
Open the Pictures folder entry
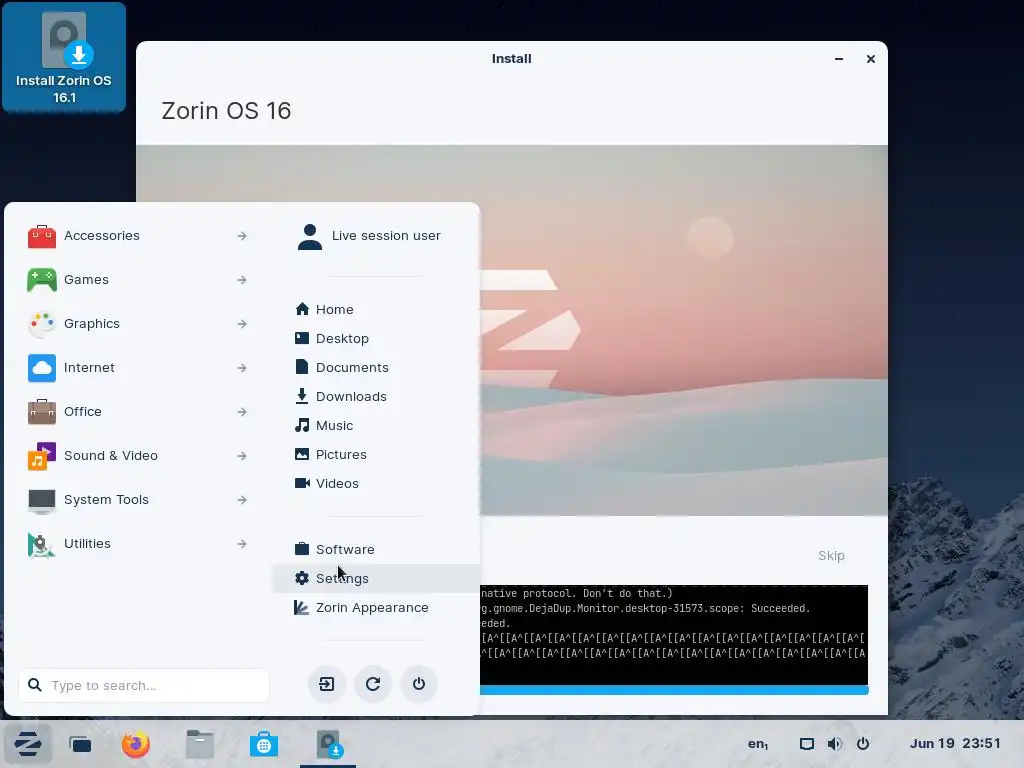pos(376,455)
